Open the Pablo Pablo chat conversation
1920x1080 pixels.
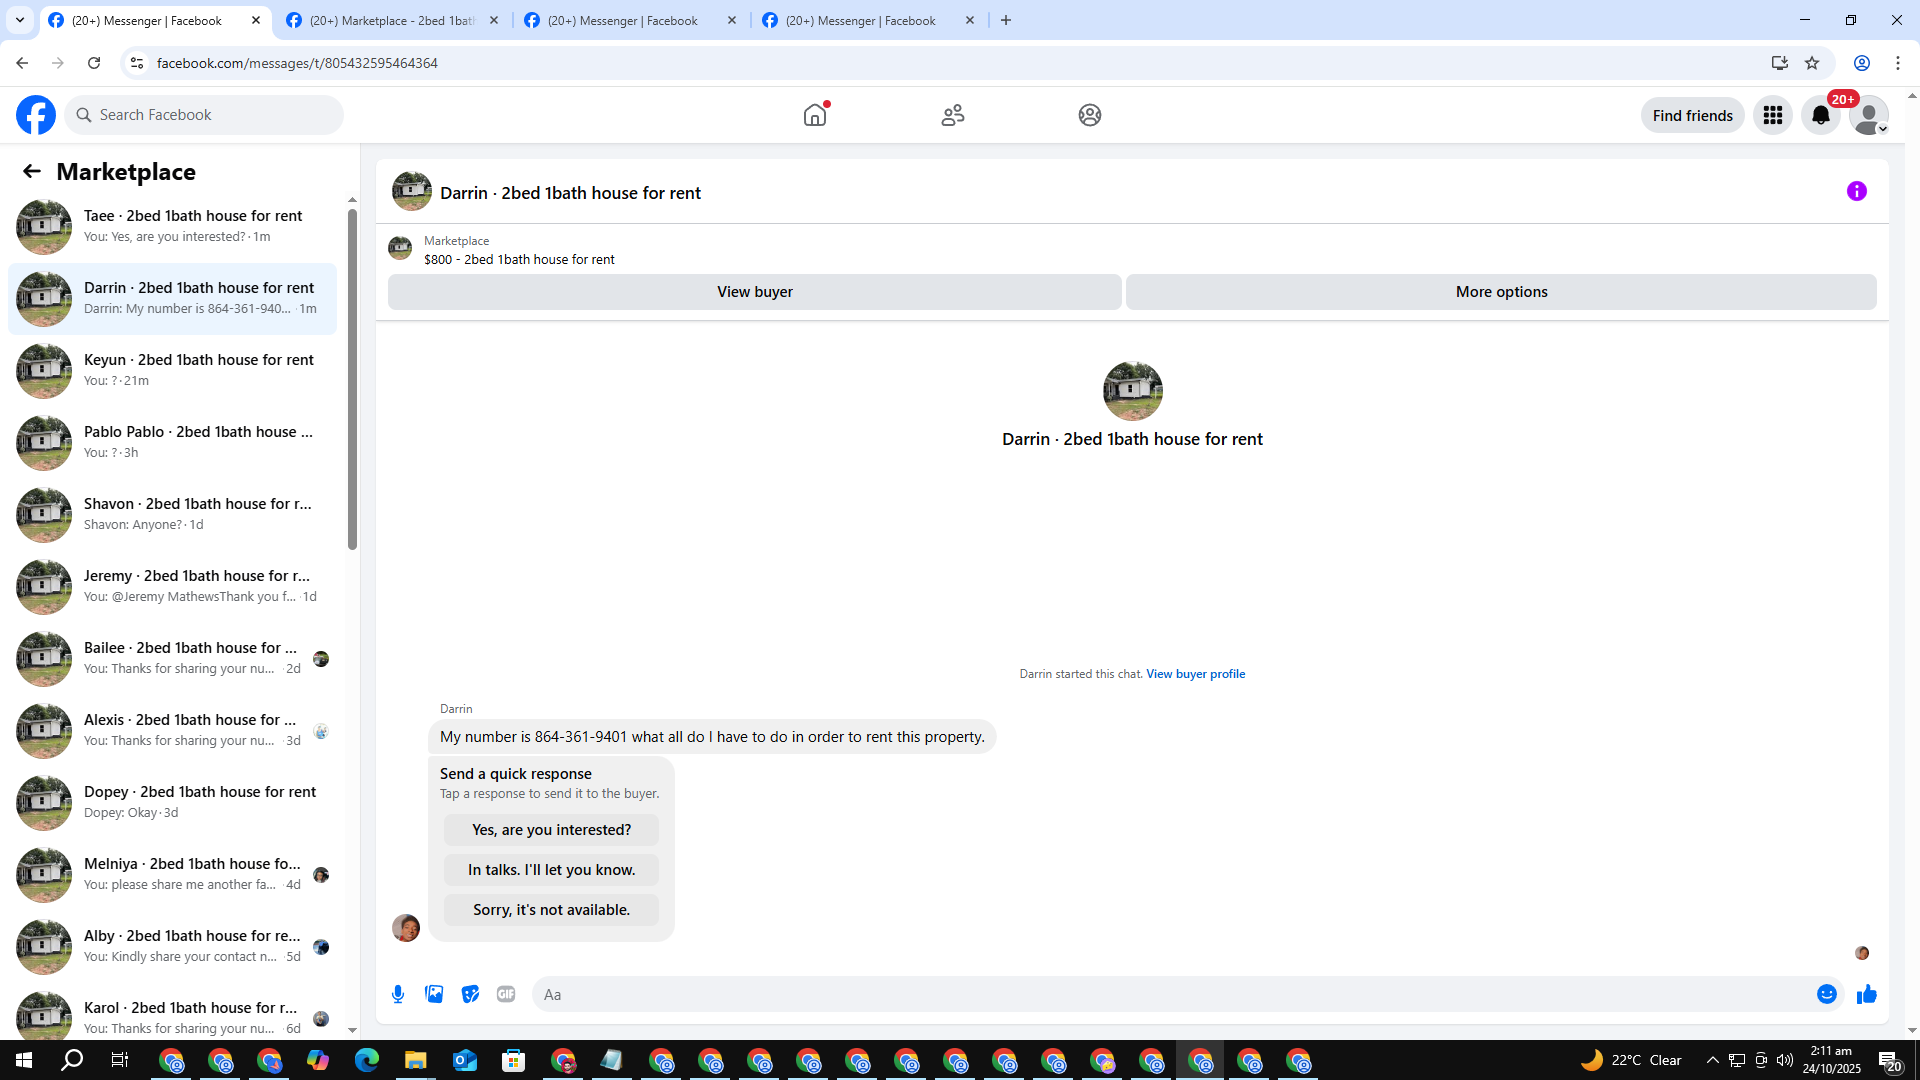tap(172, 442)
